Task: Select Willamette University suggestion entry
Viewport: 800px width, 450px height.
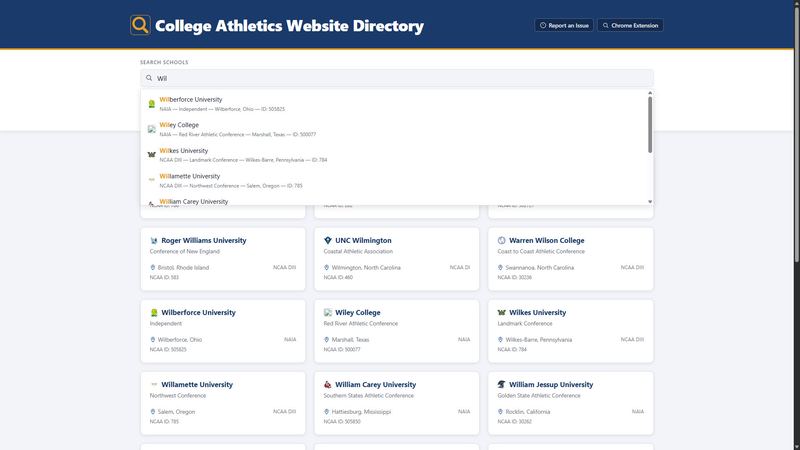Action: [x=394, y=181]
